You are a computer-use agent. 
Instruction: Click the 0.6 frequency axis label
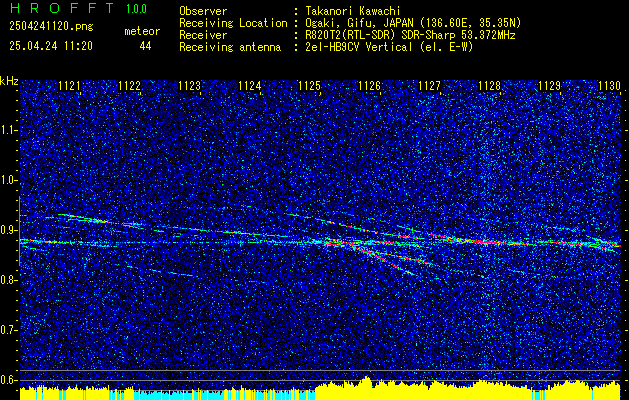pyautogui.click(x=7, y=380)
